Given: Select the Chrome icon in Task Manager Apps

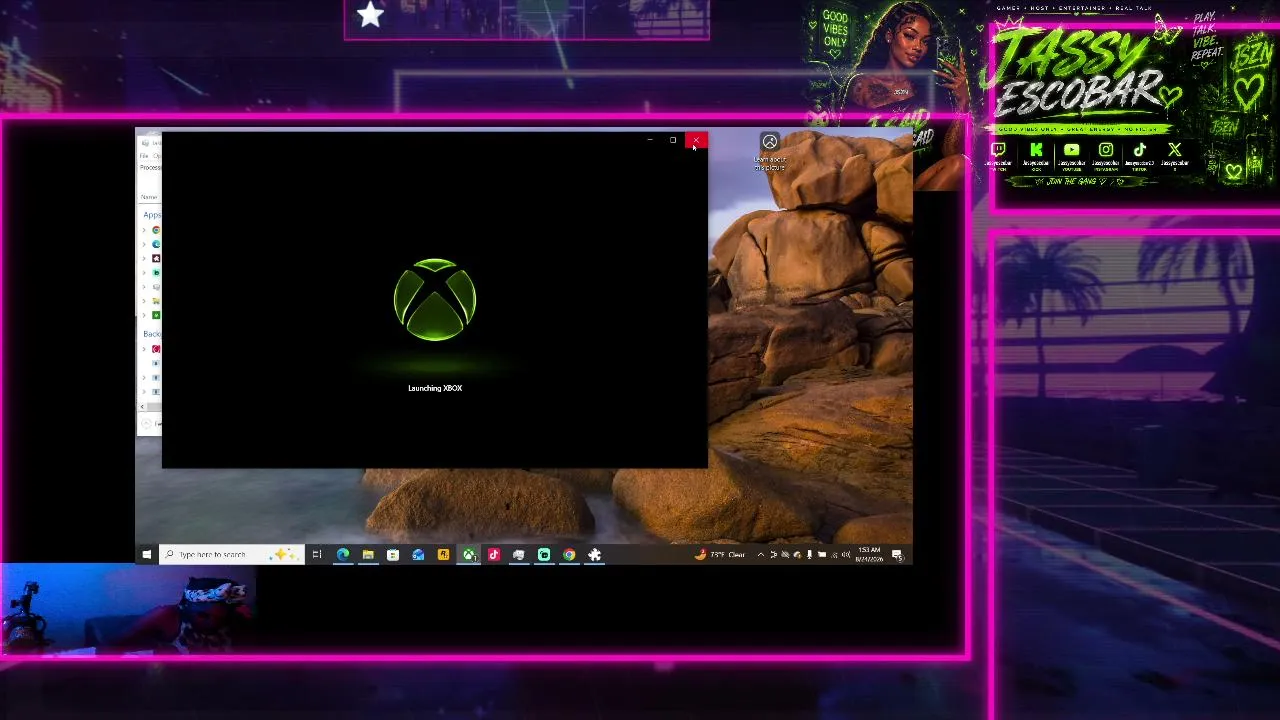Looking at the screenshot, I should [156, 230].
